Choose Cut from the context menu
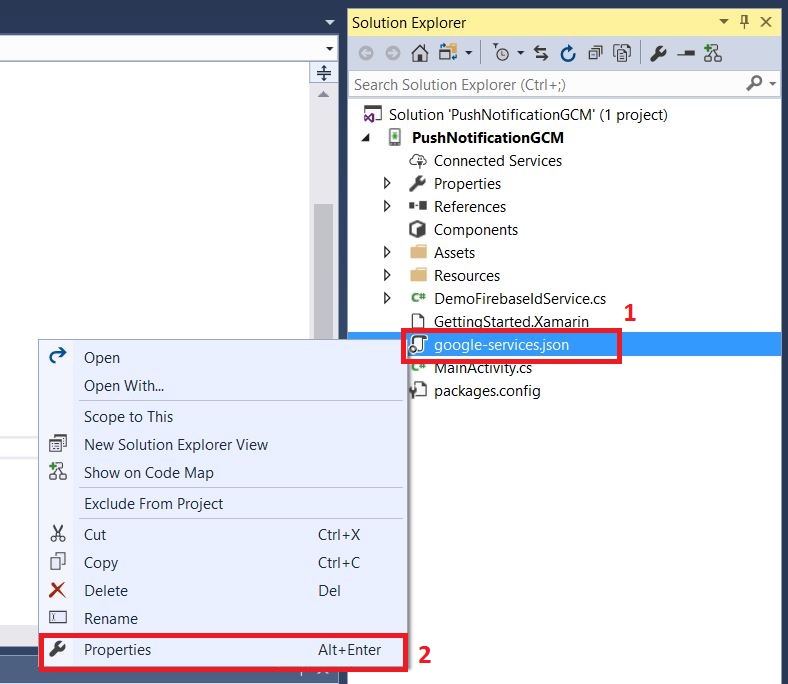The width and height of the screenshot is (788, 684). coord(223,535)
